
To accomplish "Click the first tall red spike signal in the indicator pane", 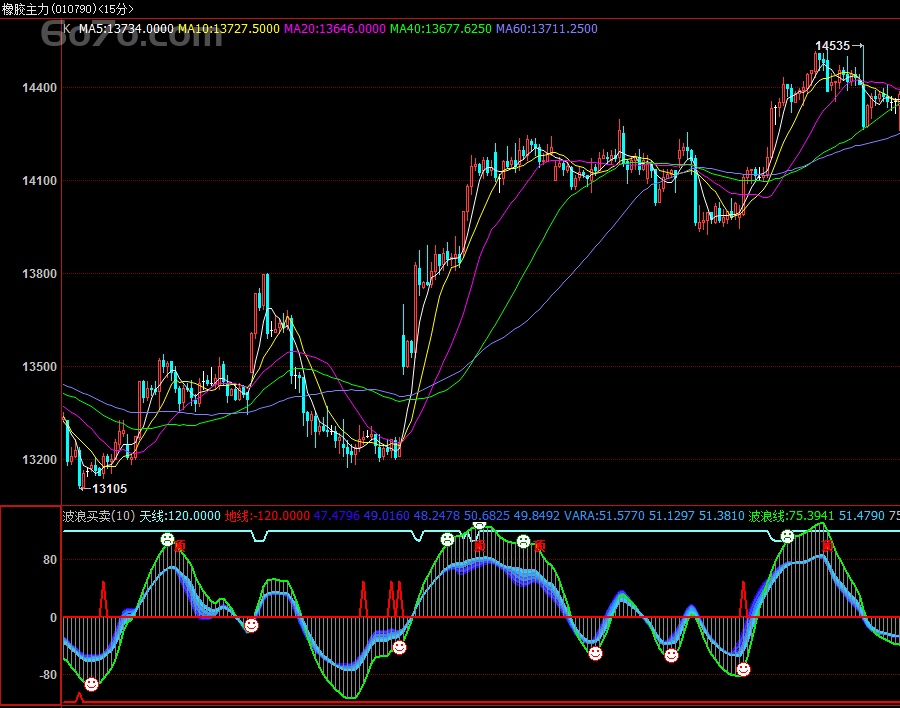I will 103,599.
